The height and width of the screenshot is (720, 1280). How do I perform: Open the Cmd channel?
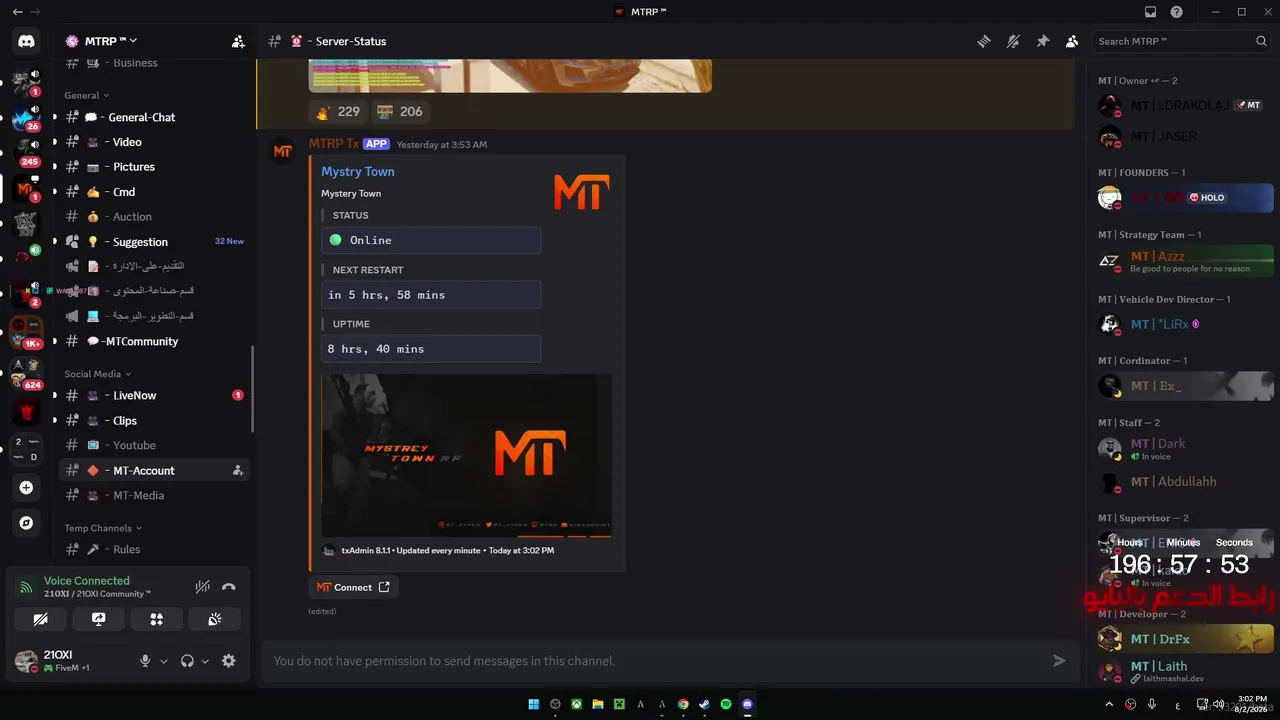click(154, 192)
